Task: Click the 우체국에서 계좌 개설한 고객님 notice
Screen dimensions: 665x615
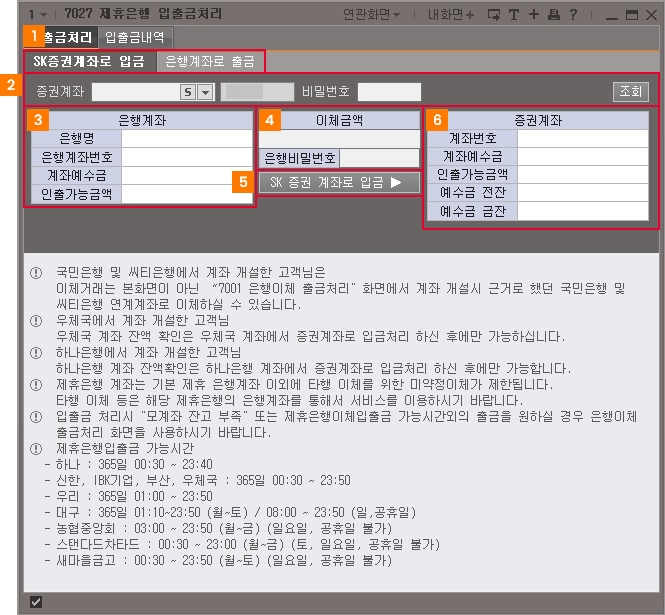Action: coord(142,320)
